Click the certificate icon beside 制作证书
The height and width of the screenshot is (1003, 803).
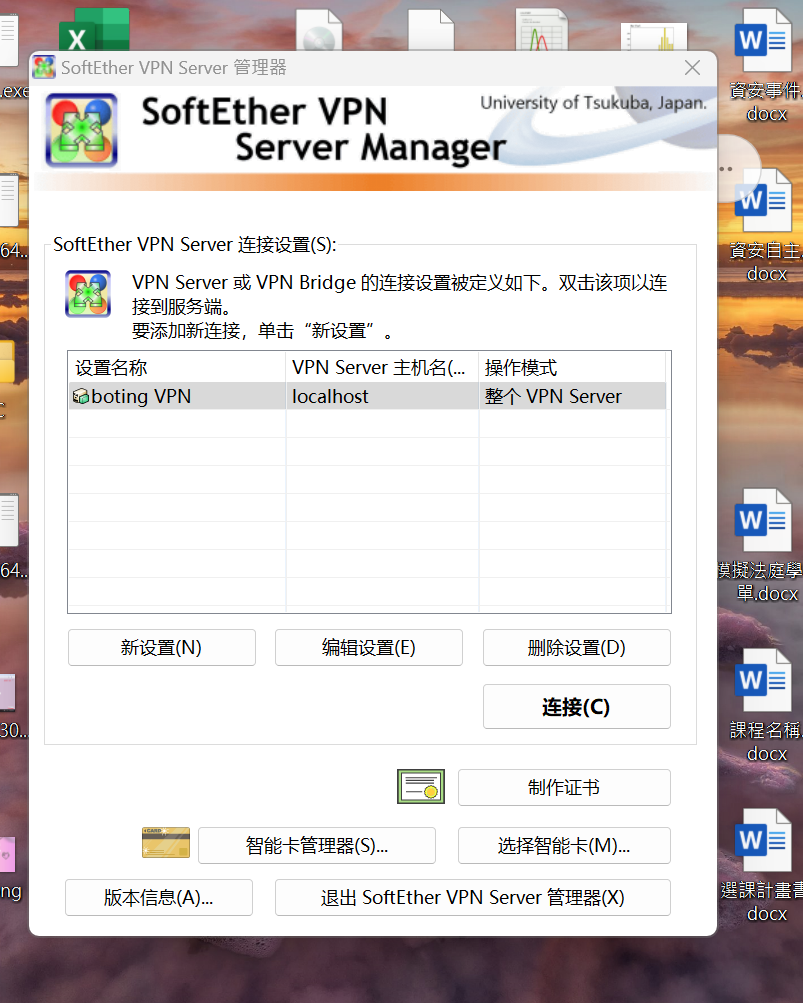coord(420,786)
